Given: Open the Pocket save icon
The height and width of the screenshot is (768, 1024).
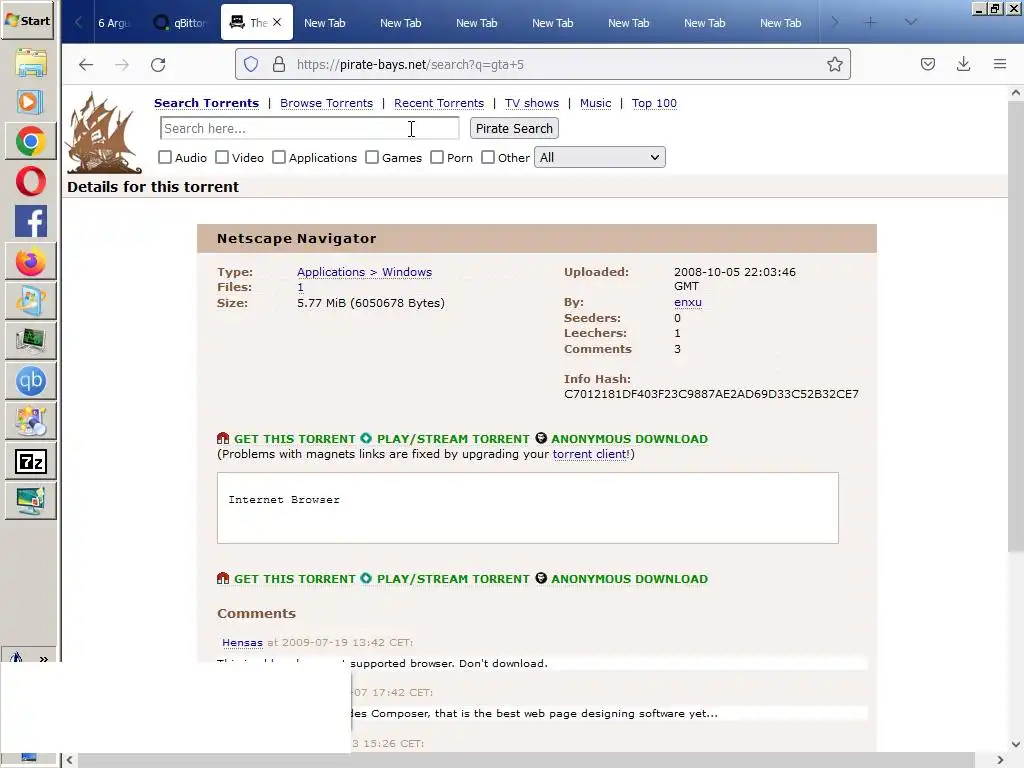Looking at the screenshot, I should click(x=927, y=64).
